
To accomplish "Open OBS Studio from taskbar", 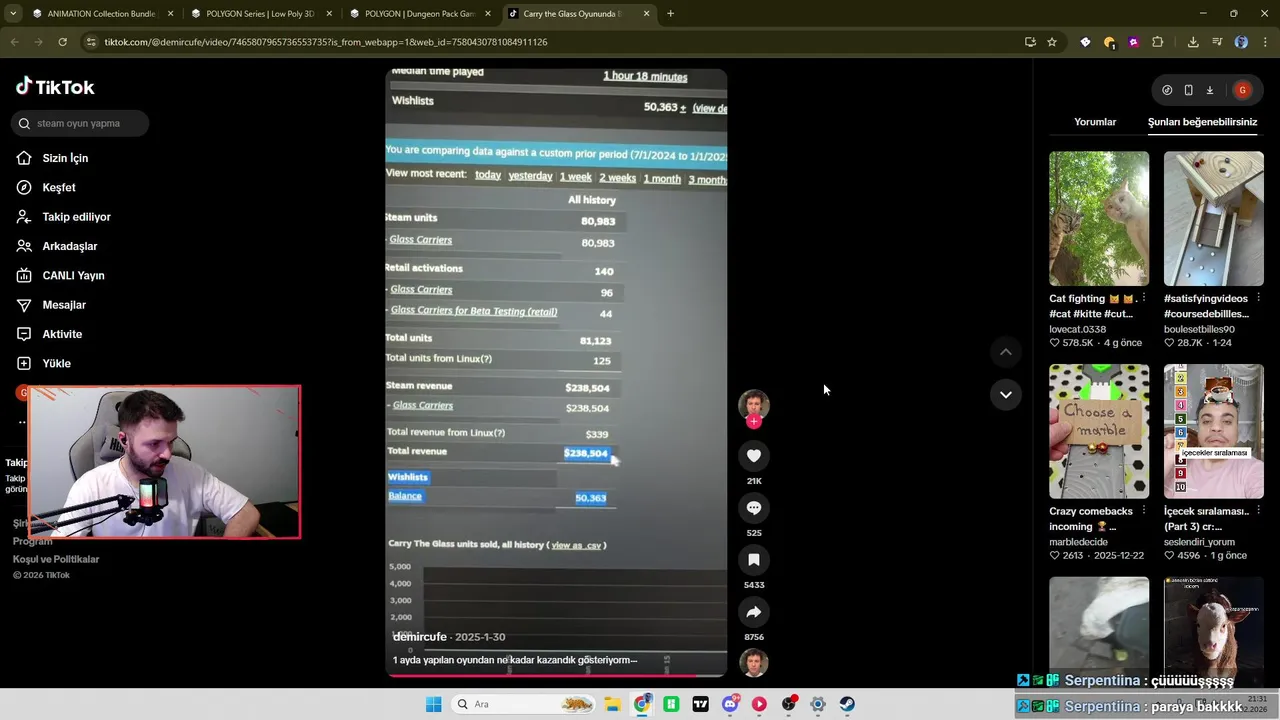I will (789, 704).
